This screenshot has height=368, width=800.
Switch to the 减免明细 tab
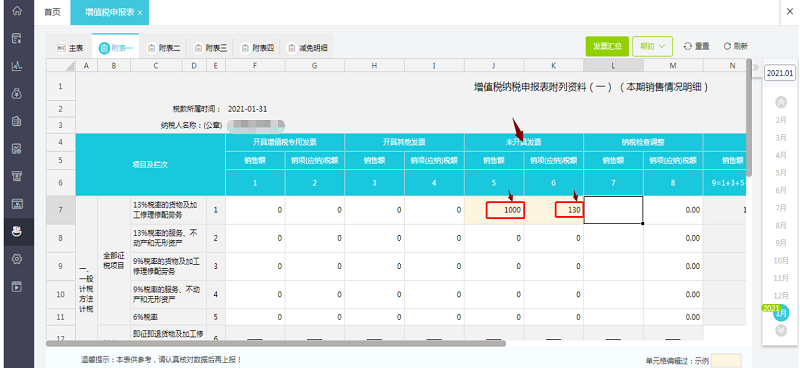[x=308, y=48]
